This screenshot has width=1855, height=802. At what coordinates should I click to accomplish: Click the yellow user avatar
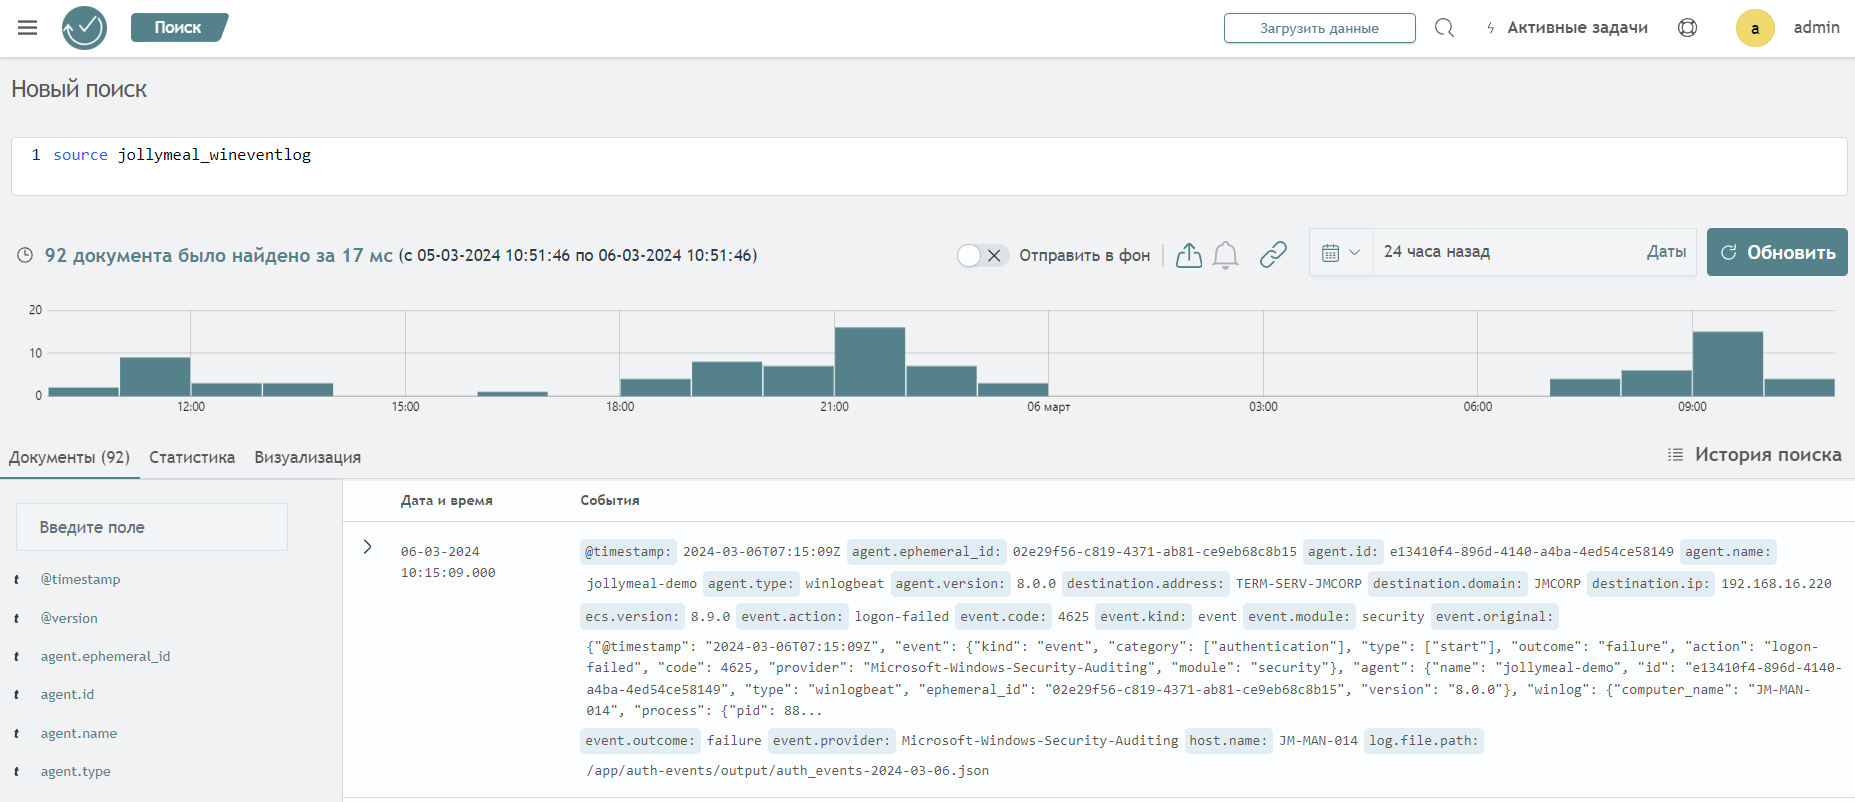pos(1754,28)
